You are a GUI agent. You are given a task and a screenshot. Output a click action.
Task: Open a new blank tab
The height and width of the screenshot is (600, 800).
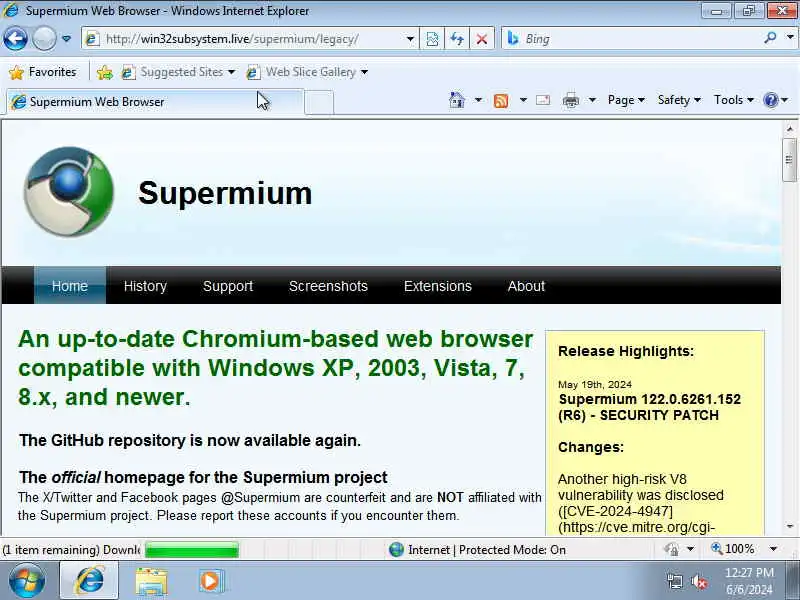click(319, 102)
